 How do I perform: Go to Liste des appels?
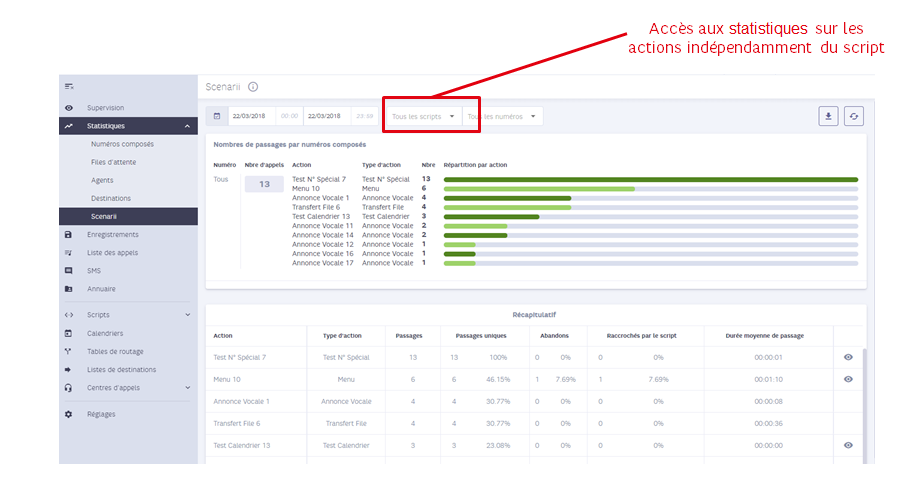tap(112, 253)
